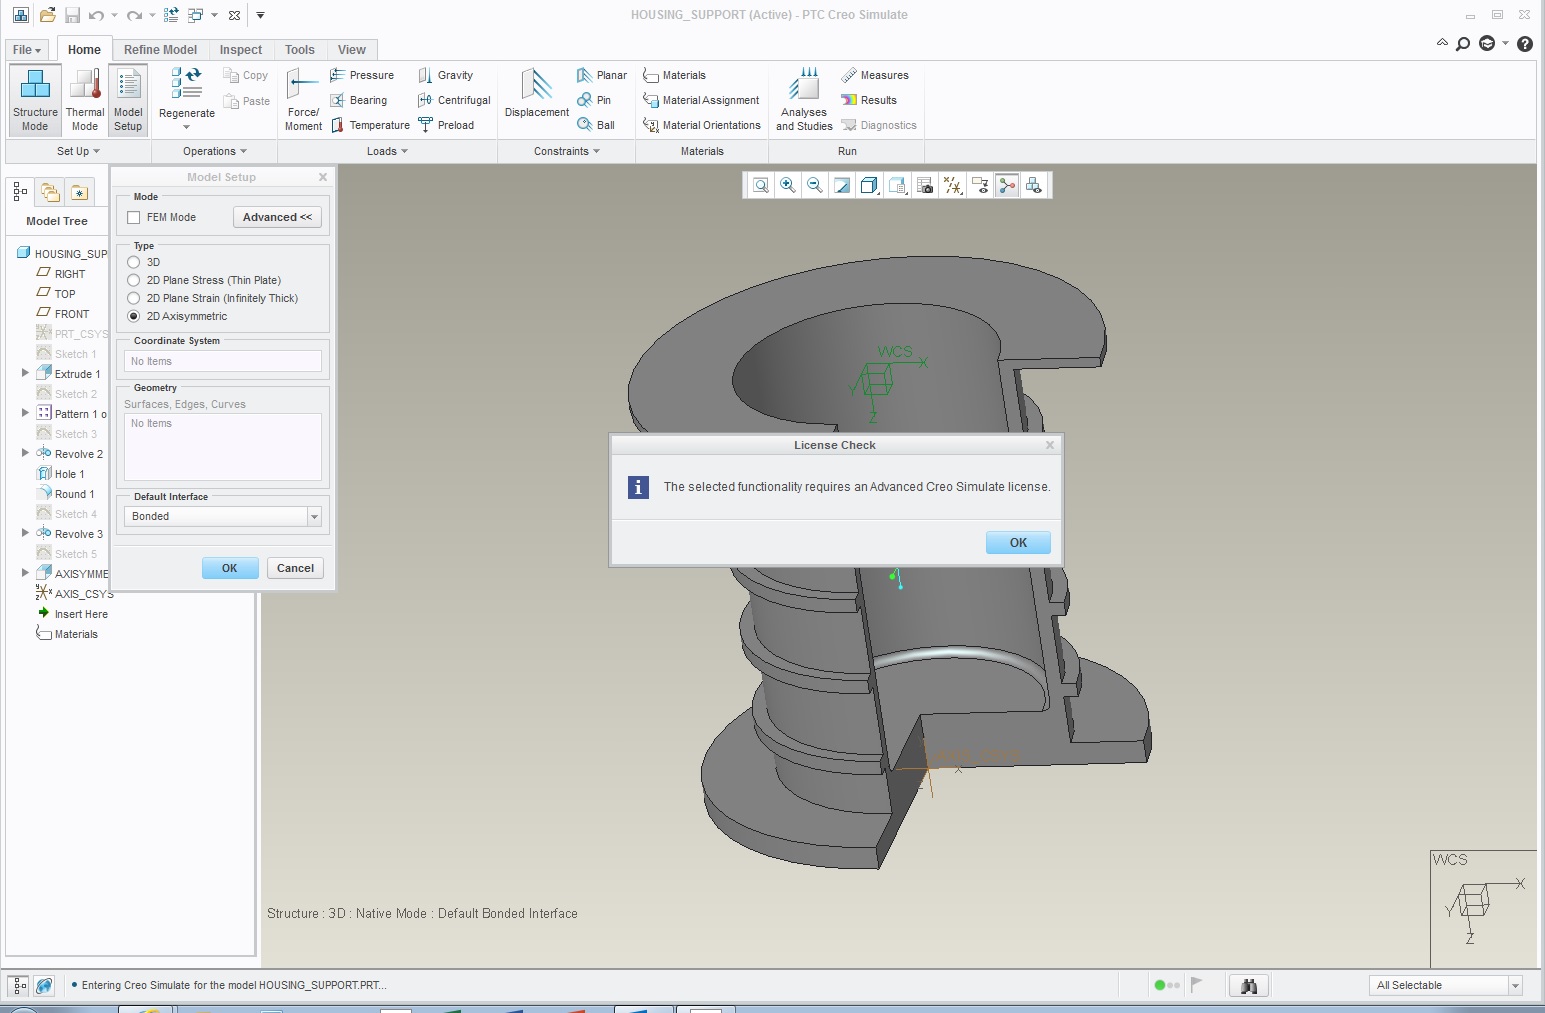Expand the Revolve 2 tree node

click(25, 453)
